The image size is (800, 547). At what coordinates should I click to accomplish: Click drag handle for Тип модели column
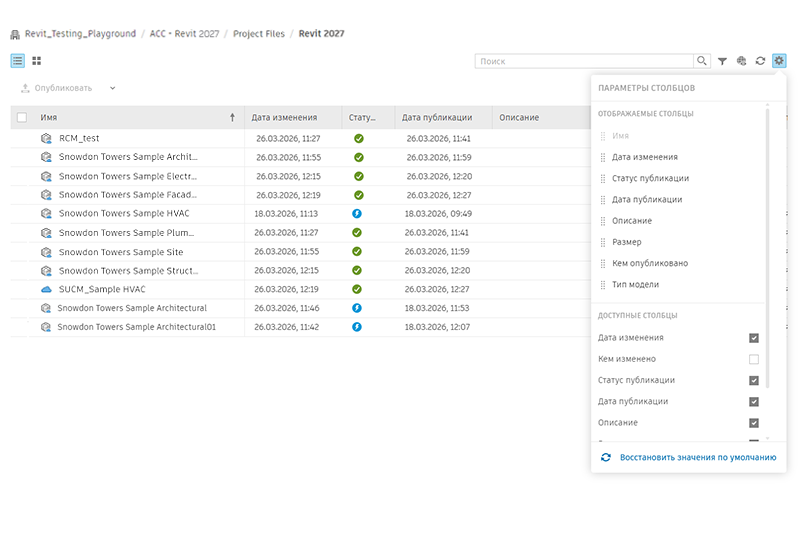tap(603, 285)
